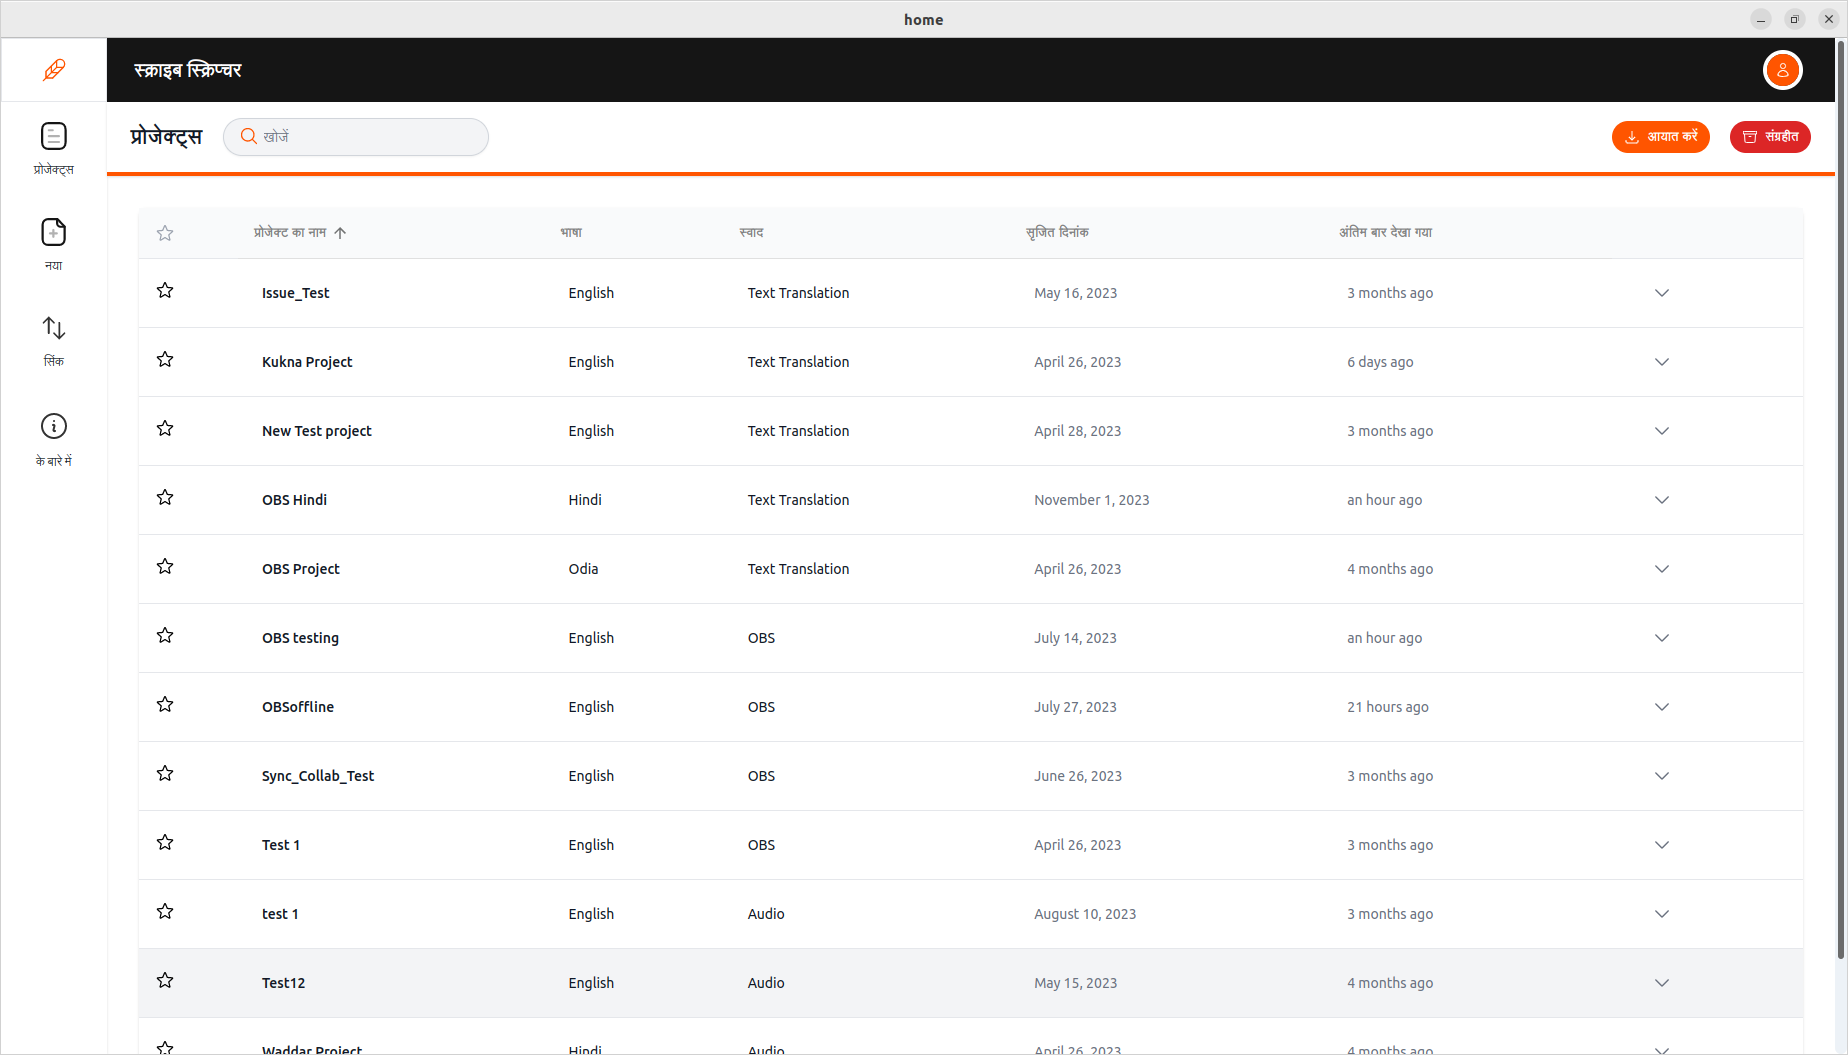Expand the OBSoffline row chevron
Viewport: 1848px width, 1055px height.
pos(1662,707)
